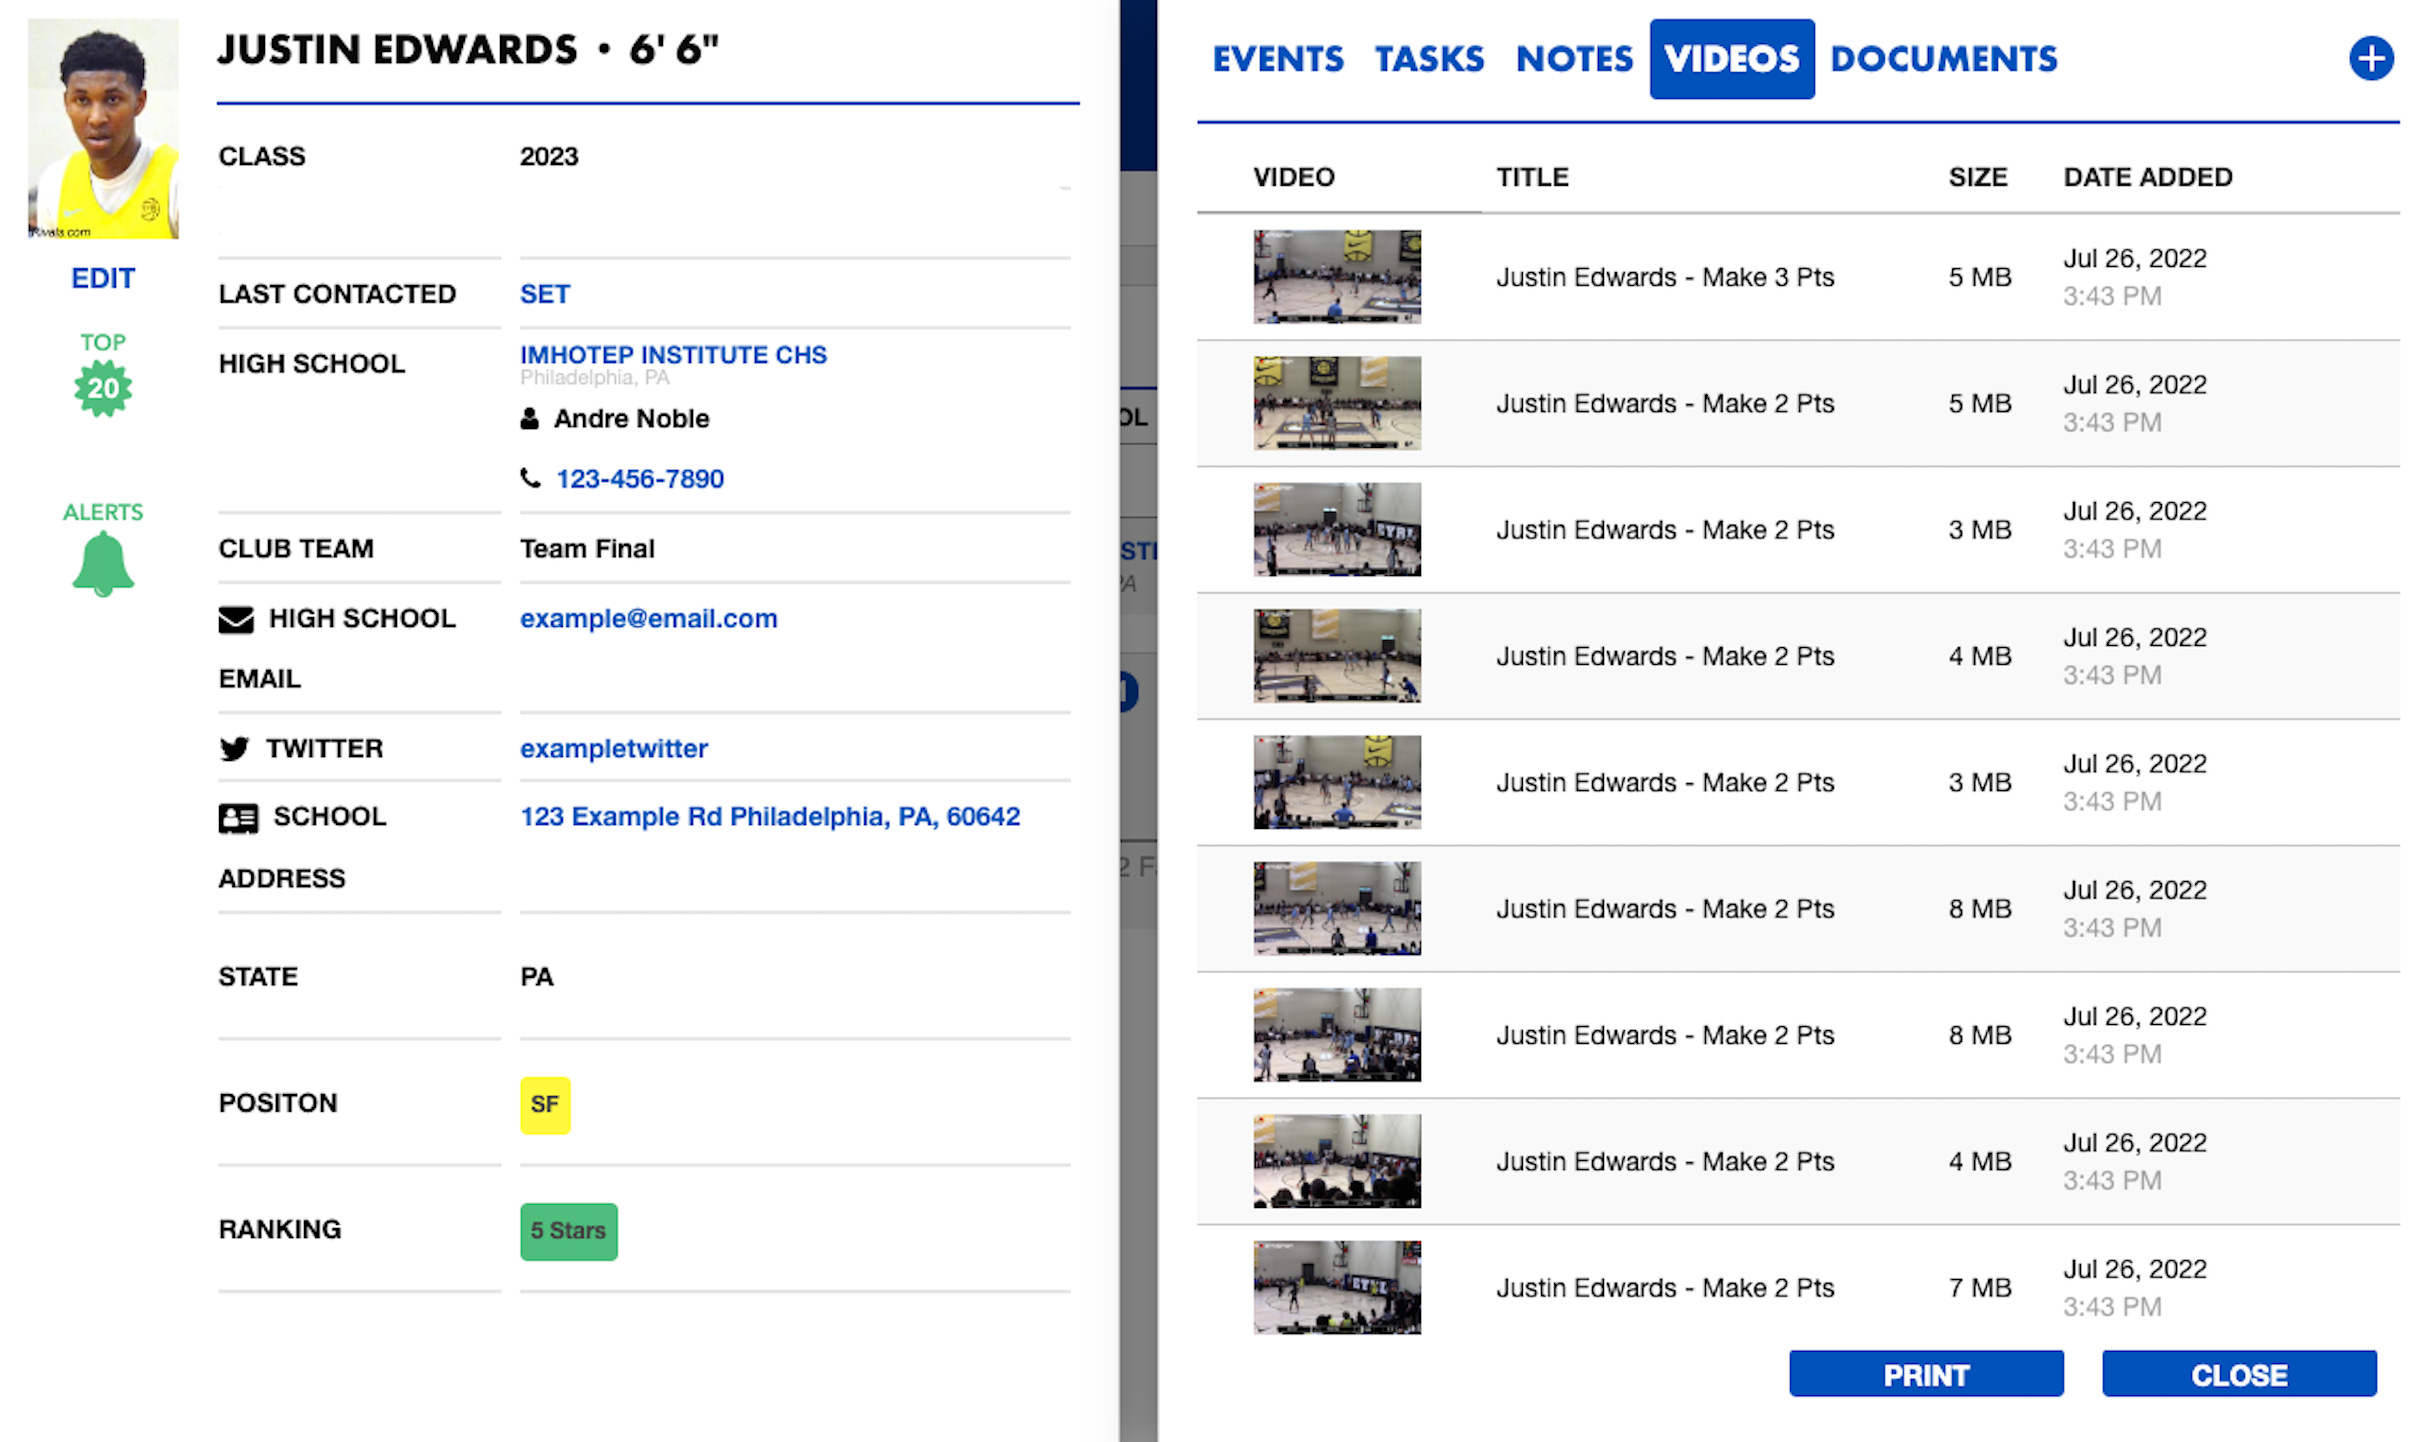Open the Documents tab
Image resolution: width=2428 pixels, height=1442 pixels.
pyautogui.click(x=1943, y=59)
